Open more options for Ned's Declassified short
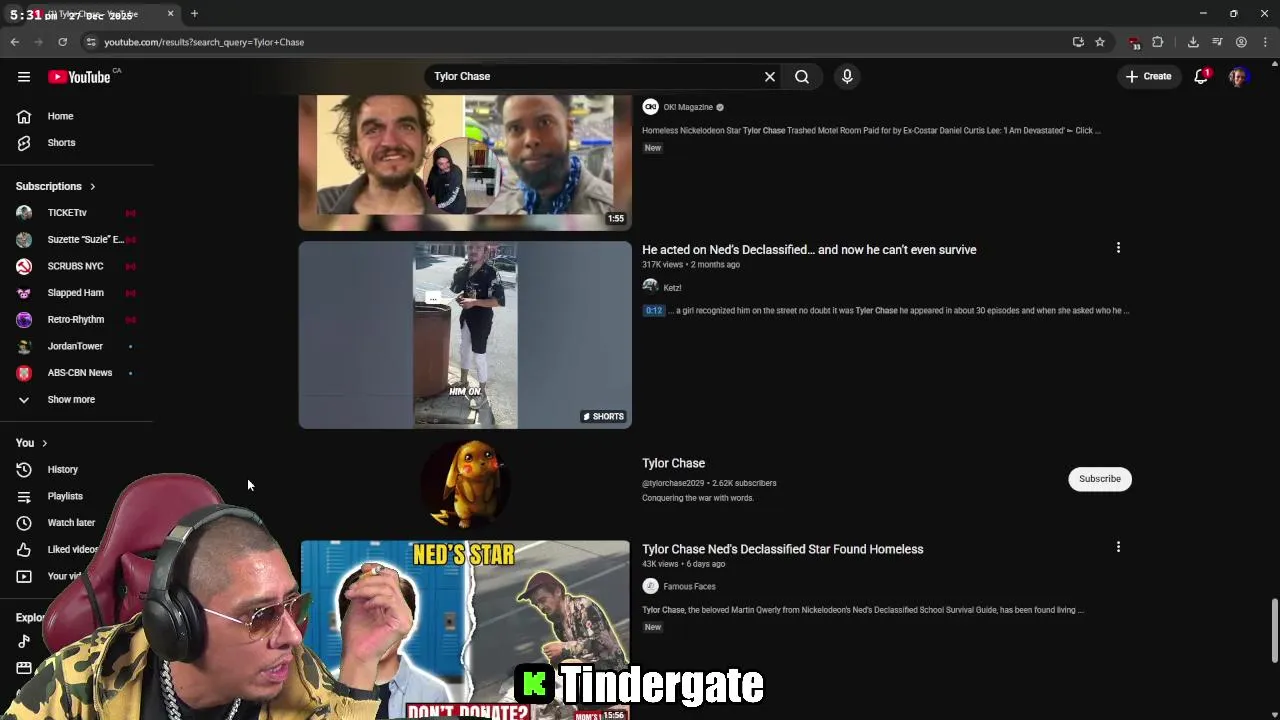Image resolution: width=1280 pixels, height=720 pixels. click(1118, 248)
